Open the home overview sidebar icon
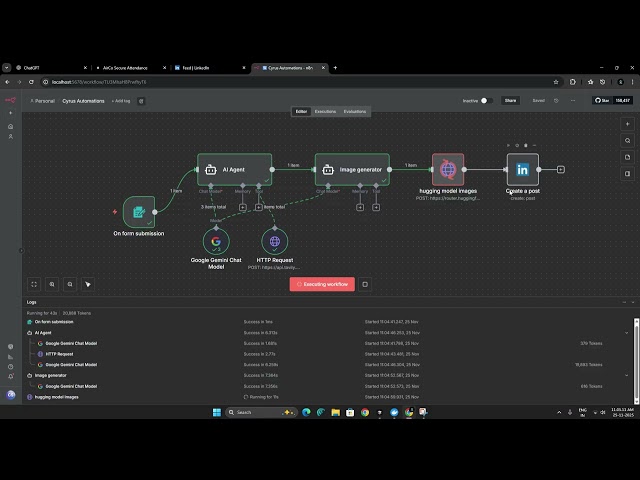 click(x=11, y=127)
